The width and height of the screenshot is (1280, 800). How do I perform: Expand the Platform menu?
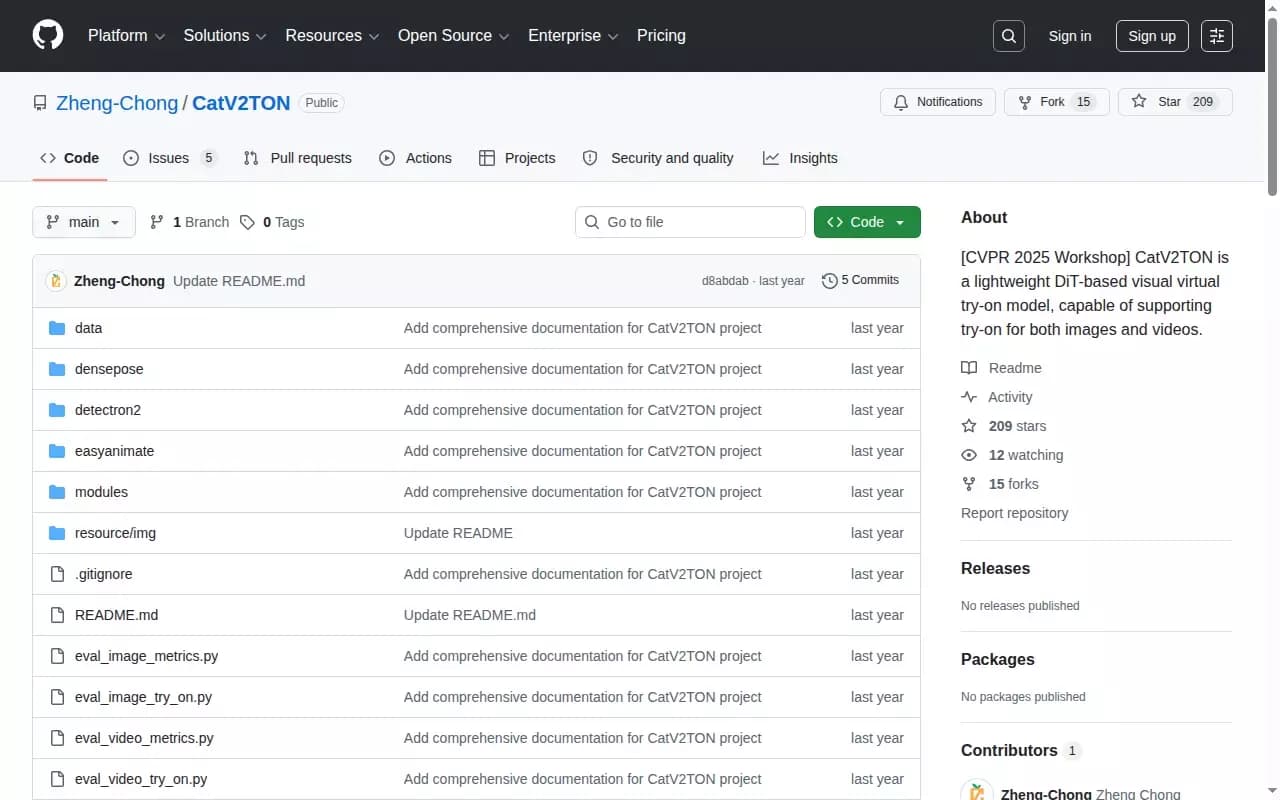click(126, 36)
